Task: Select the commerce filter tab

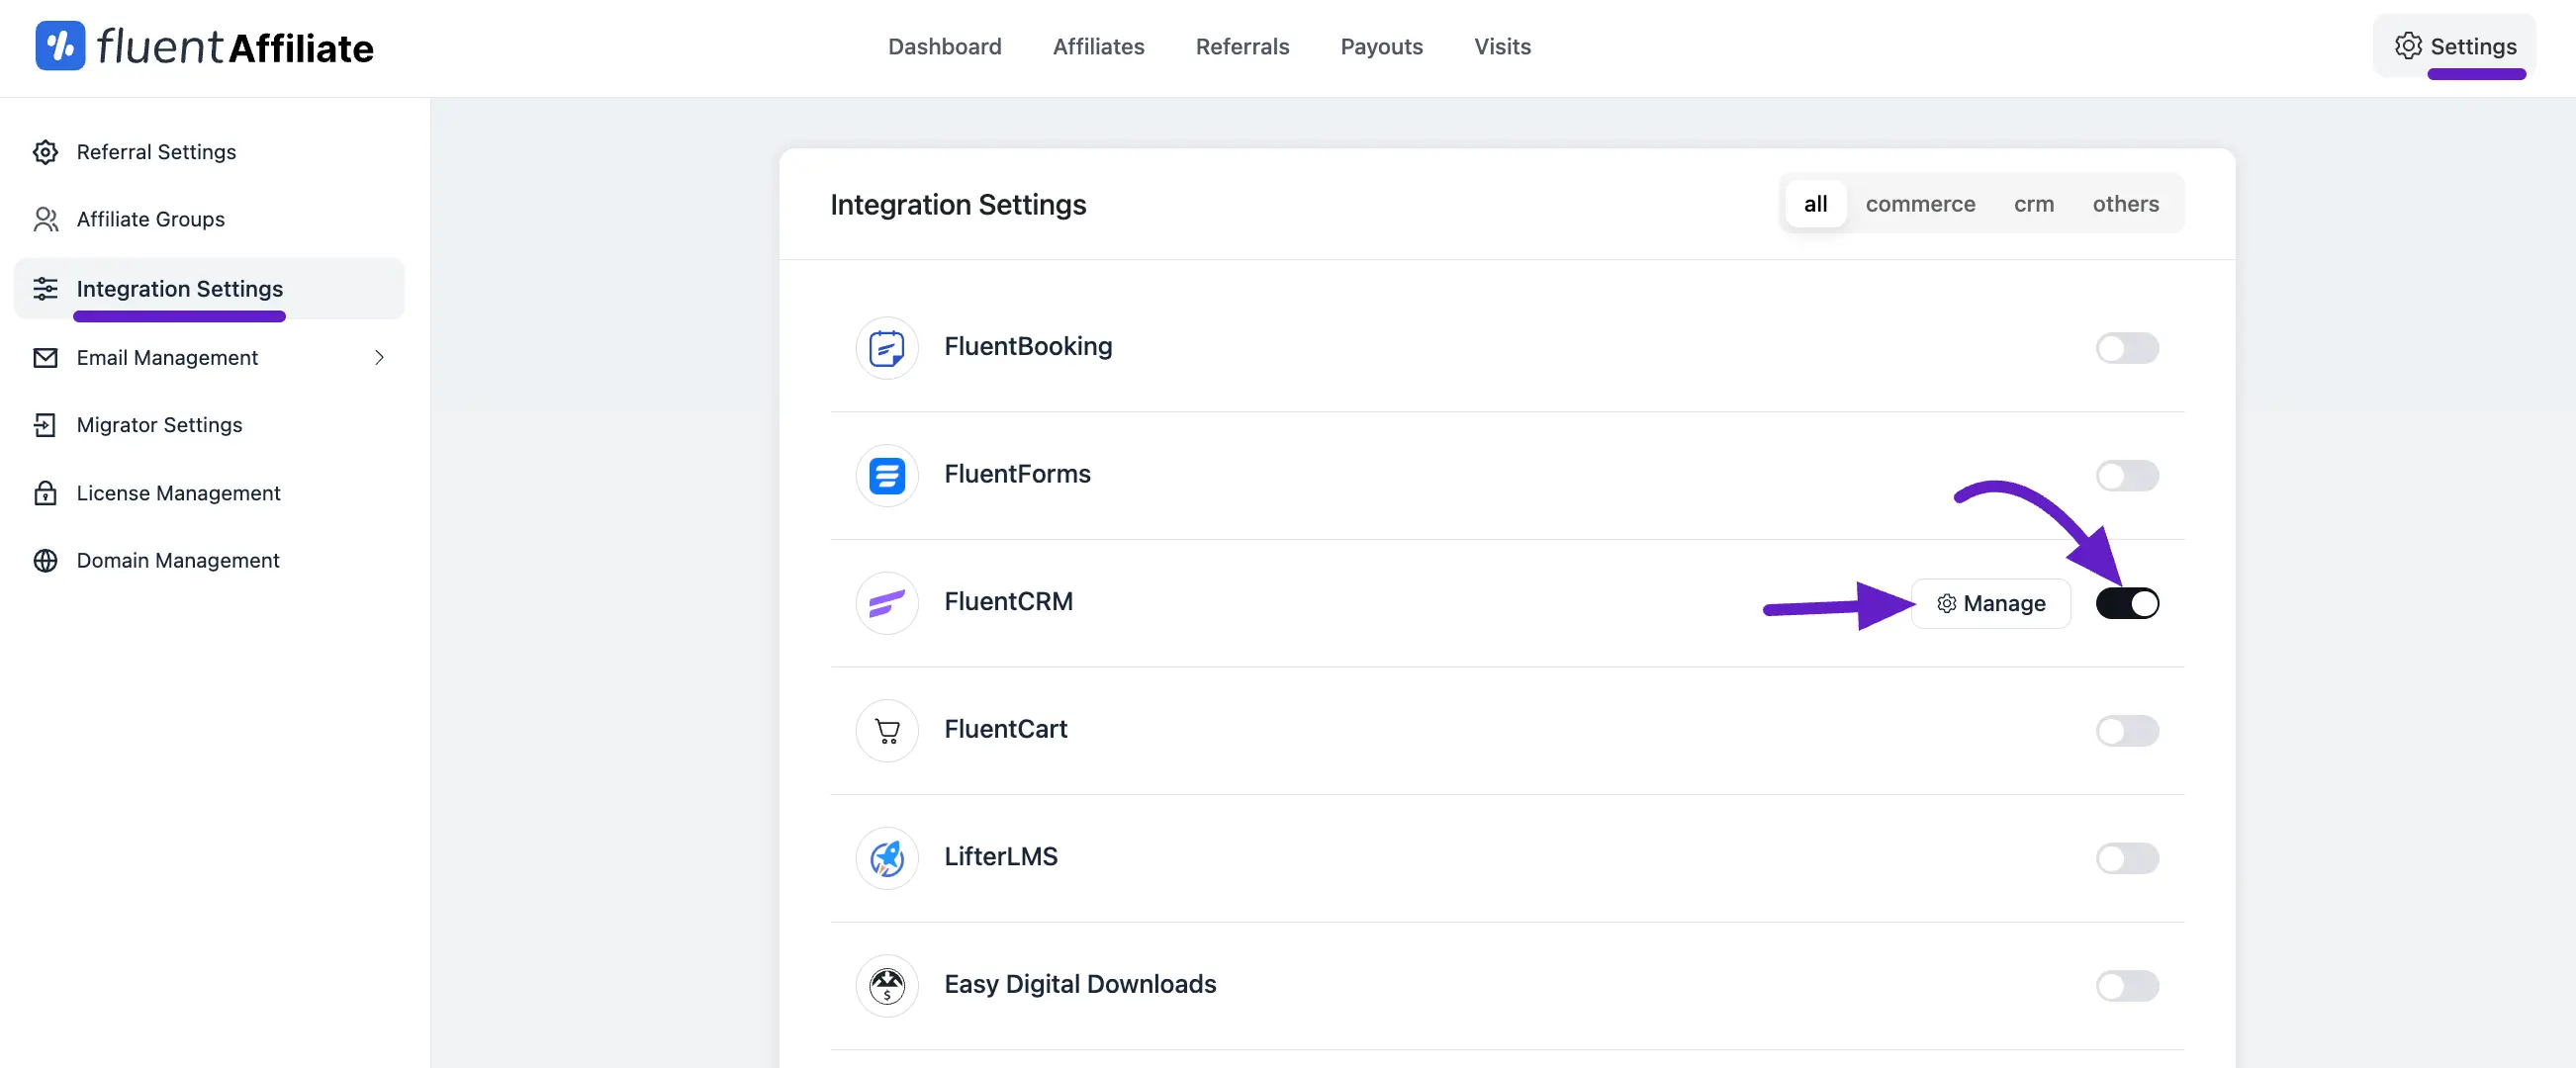Action: click(1920, 203)
